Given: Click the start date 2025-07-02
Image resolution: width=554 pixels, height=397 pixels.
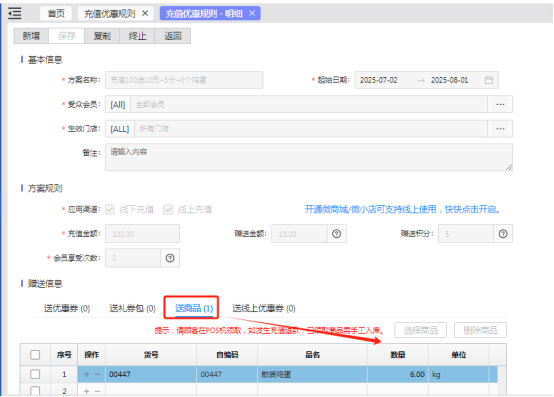Looking at the screenshot, I should 379,80.
